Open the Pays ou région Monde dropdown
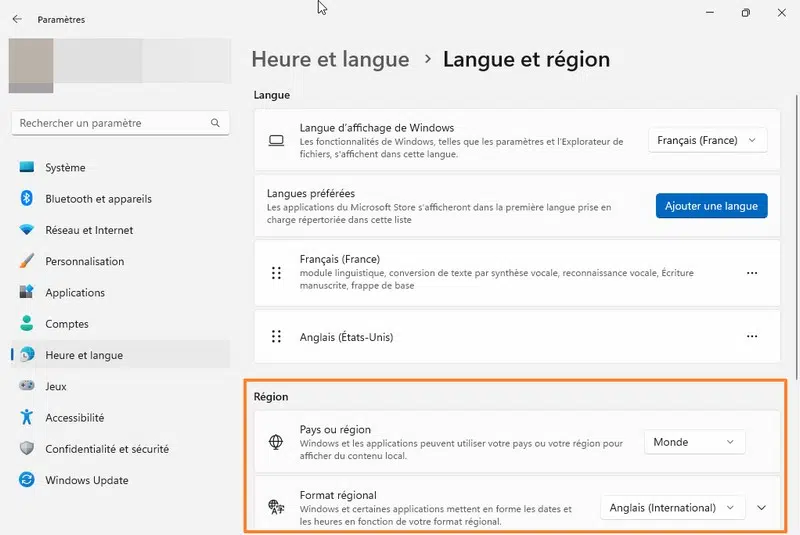This screenshot has height=535, width=800. click(x=694, y=442)
